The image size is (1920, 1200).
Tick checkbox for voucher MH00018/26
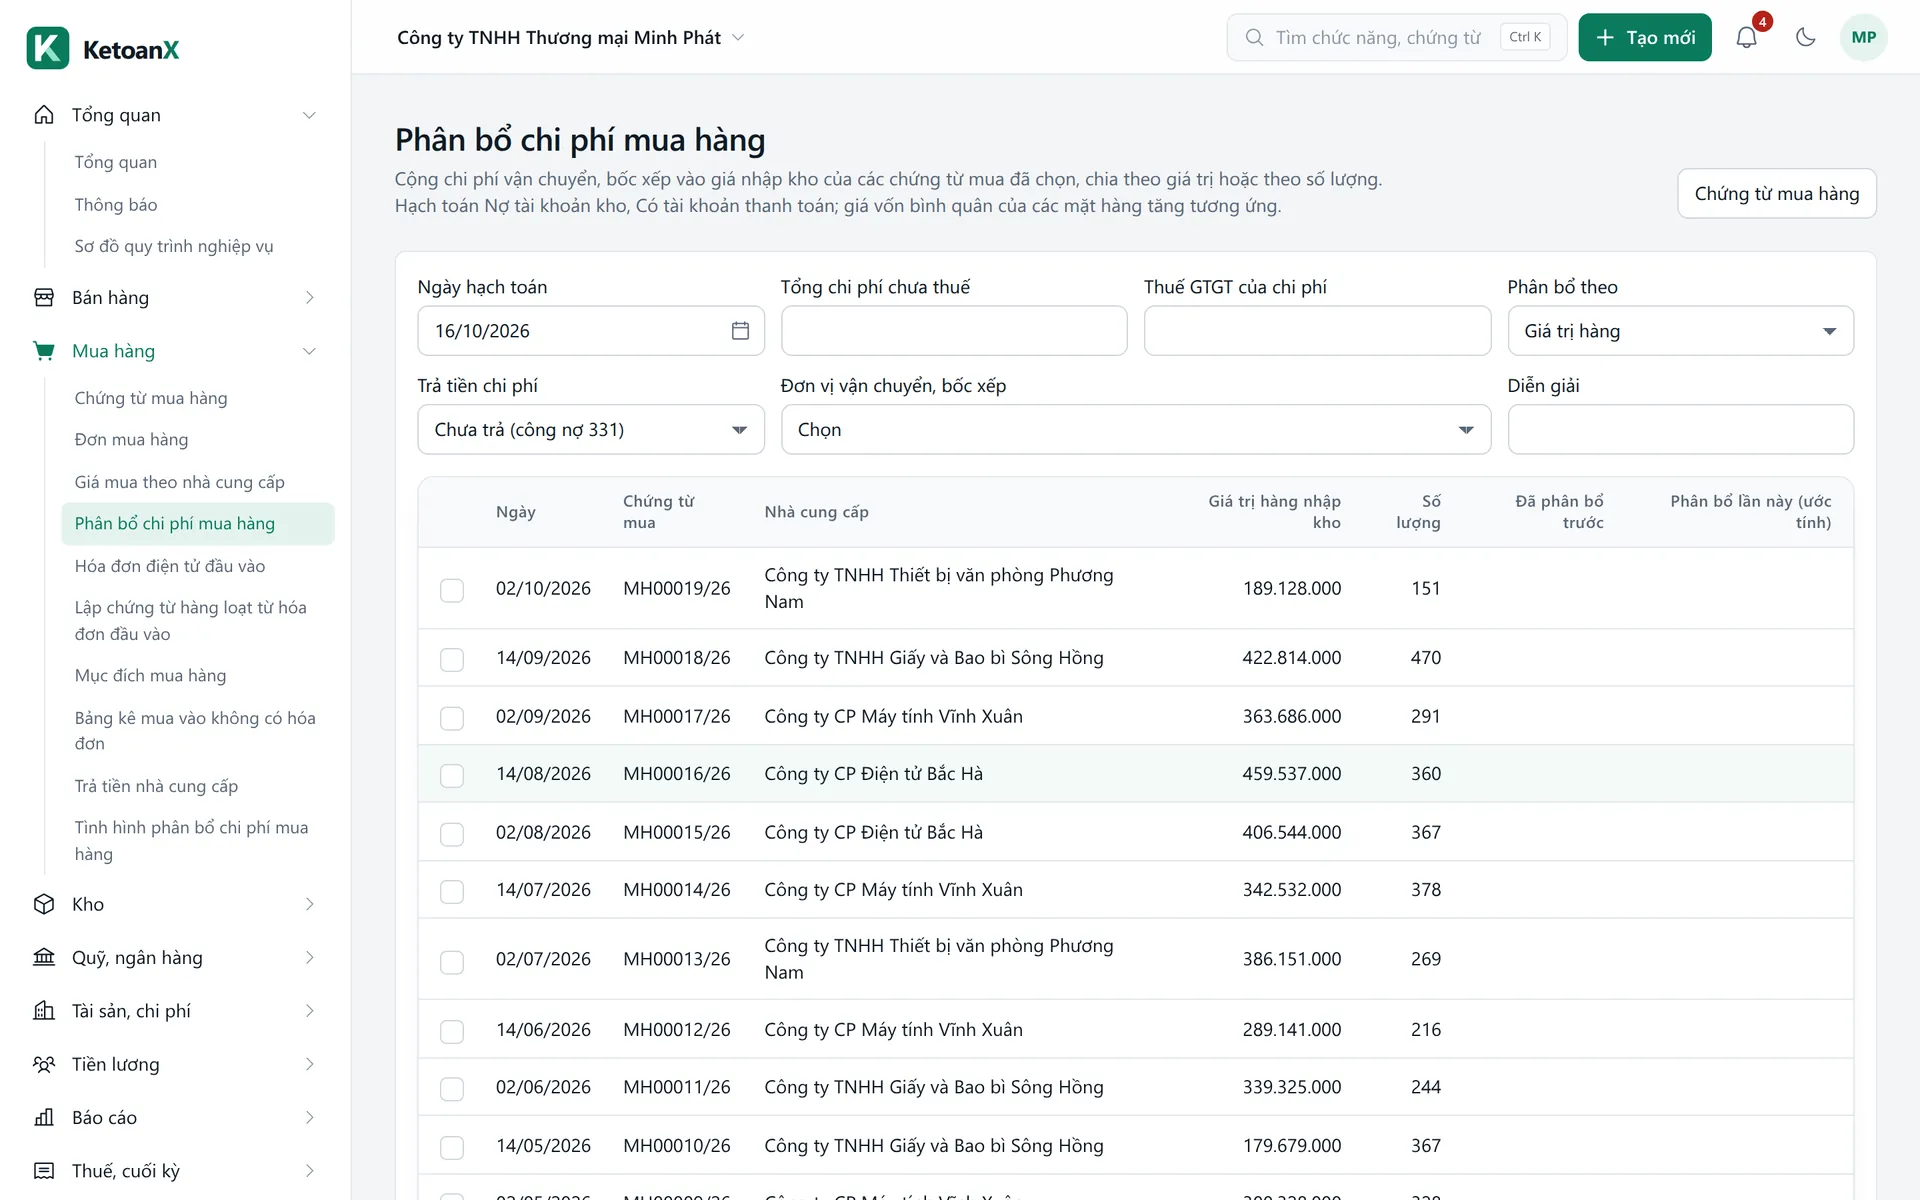pos(452,659)
